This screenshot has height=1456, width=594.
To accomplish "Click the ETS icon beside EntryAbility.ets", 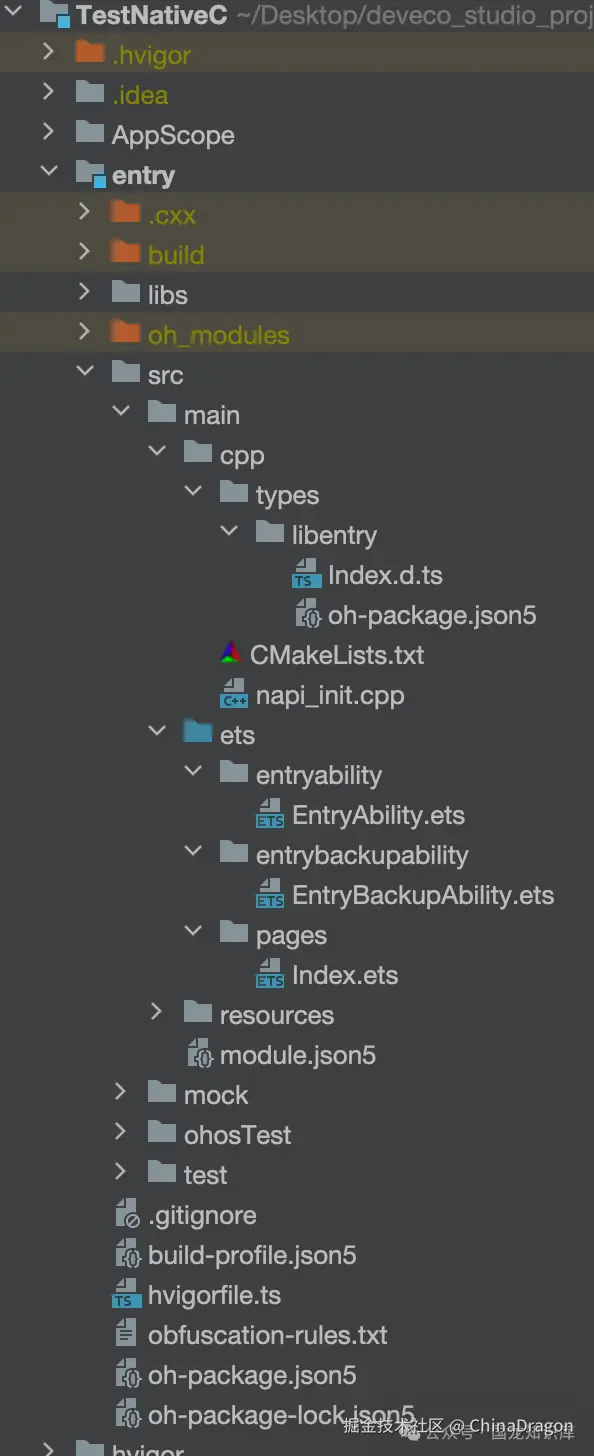I will (x=270, y=814).
